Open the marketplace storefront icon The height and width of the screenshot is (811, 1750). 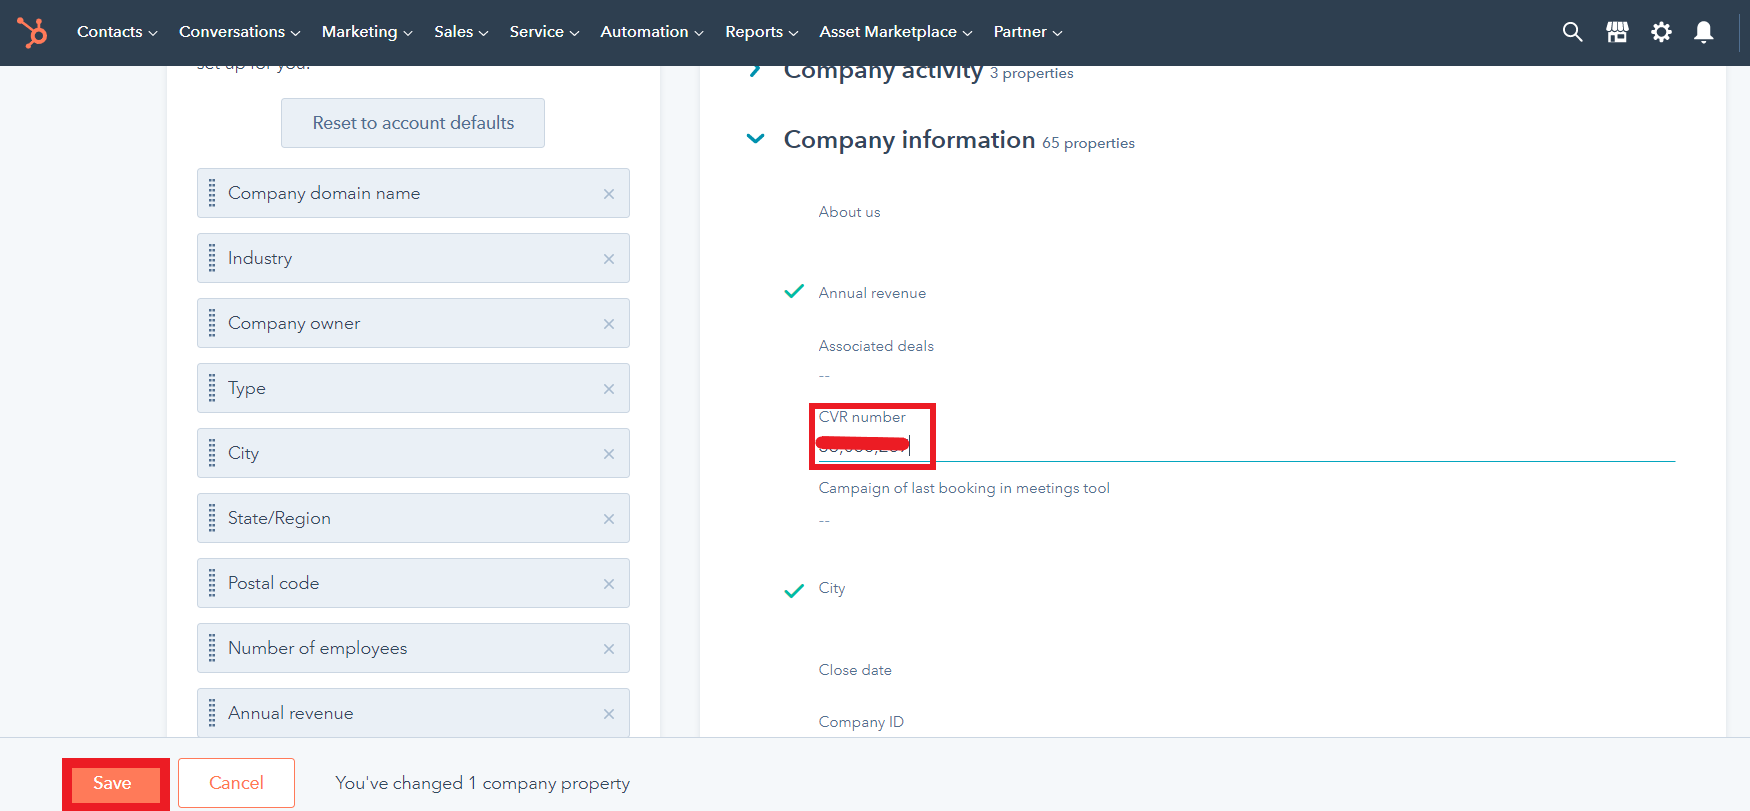pos(1617,32)
